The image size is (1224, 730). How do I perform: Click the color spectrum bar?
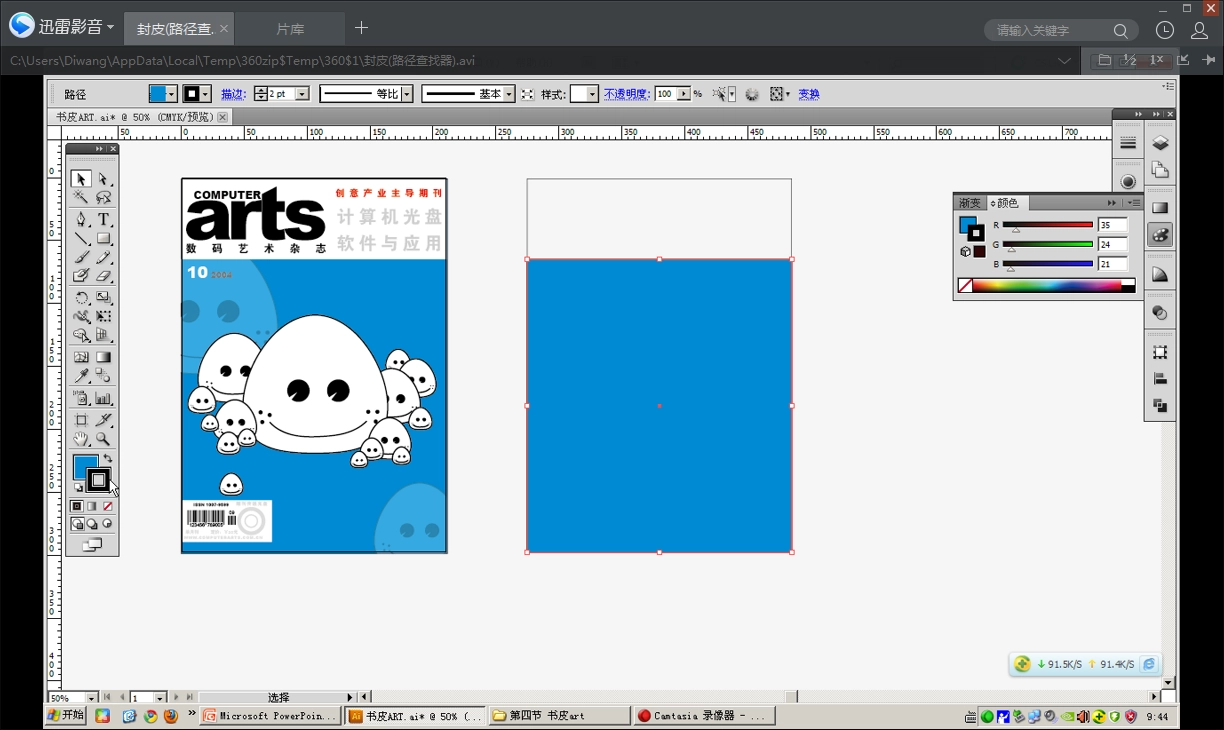click(1045, 286)
